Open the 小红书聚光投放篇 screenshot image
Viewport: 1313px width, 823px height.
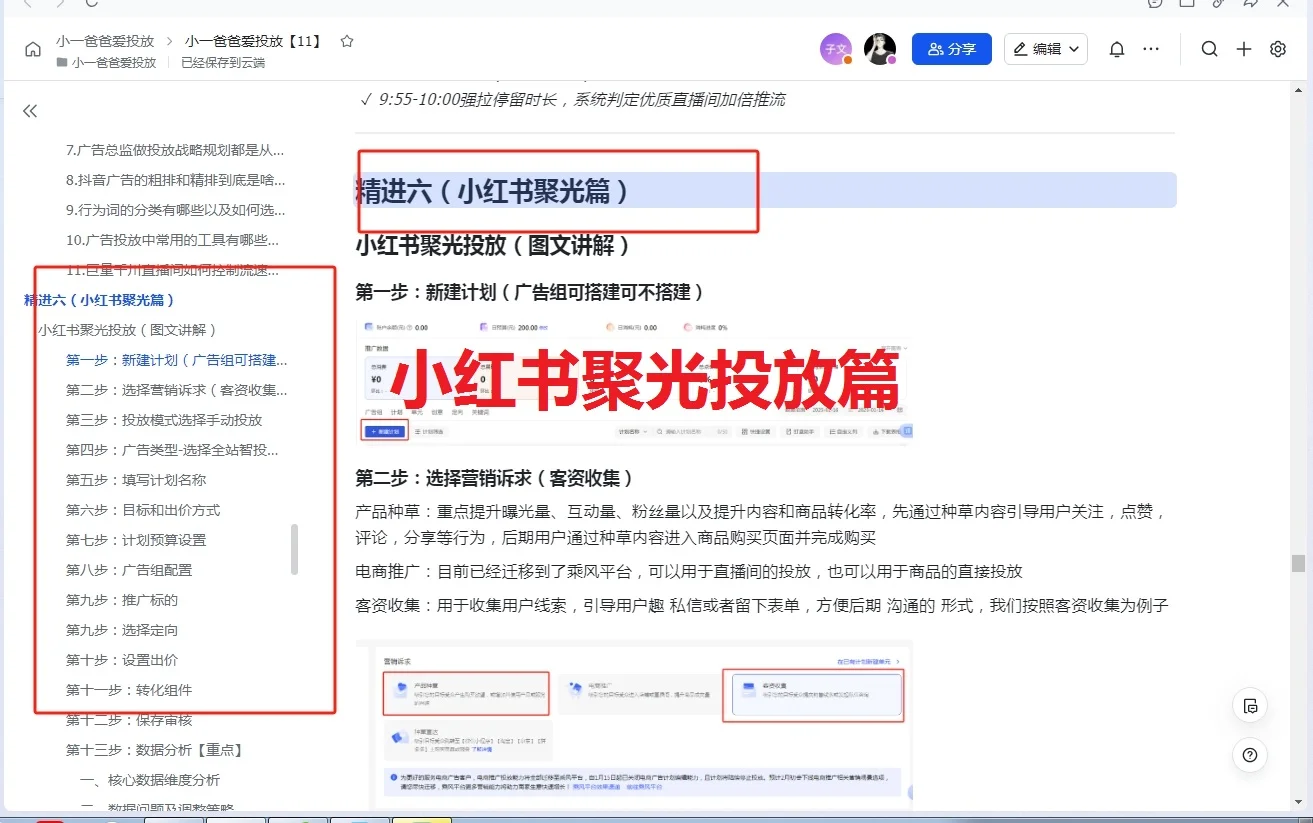tap(634, 380)
